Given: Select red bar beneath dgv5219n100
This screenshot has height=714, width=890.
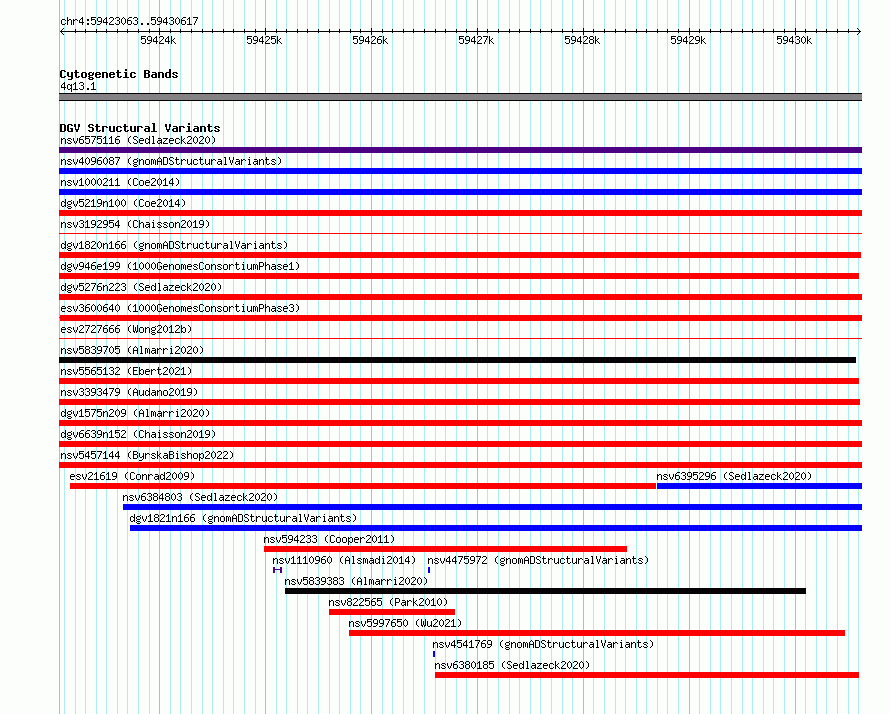Looking at the screenshot, I should [x=460, y=213].
